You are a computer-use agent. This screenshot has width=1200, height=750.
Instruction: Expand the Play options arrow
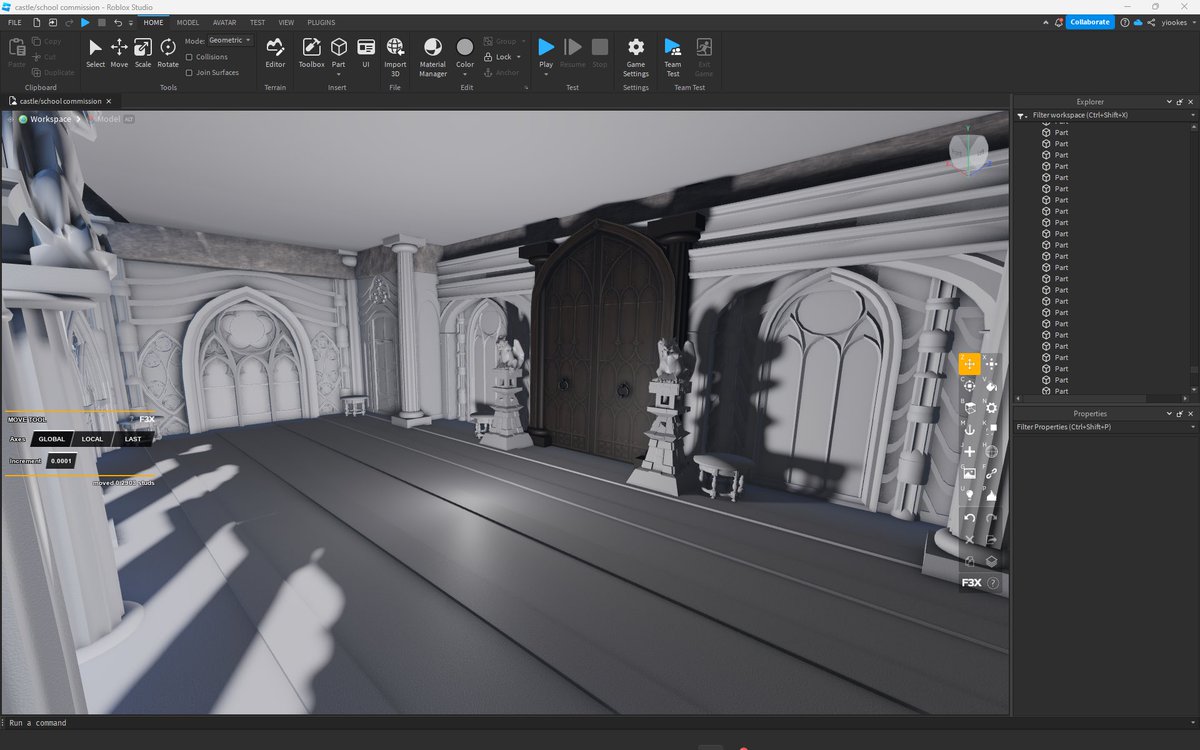pos(546,73)
